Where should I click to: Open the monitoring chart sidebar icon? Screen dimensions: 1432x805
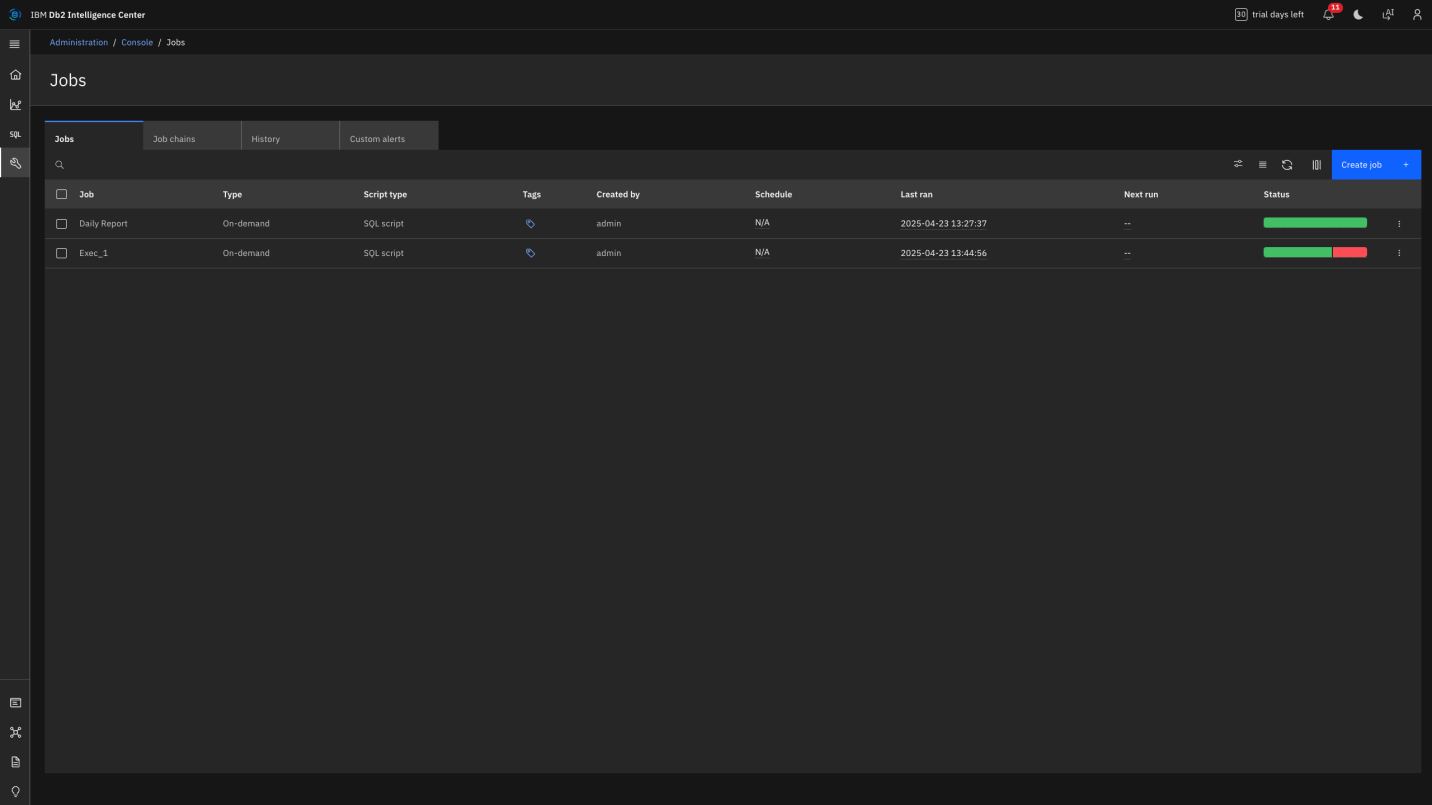point(15,104)
